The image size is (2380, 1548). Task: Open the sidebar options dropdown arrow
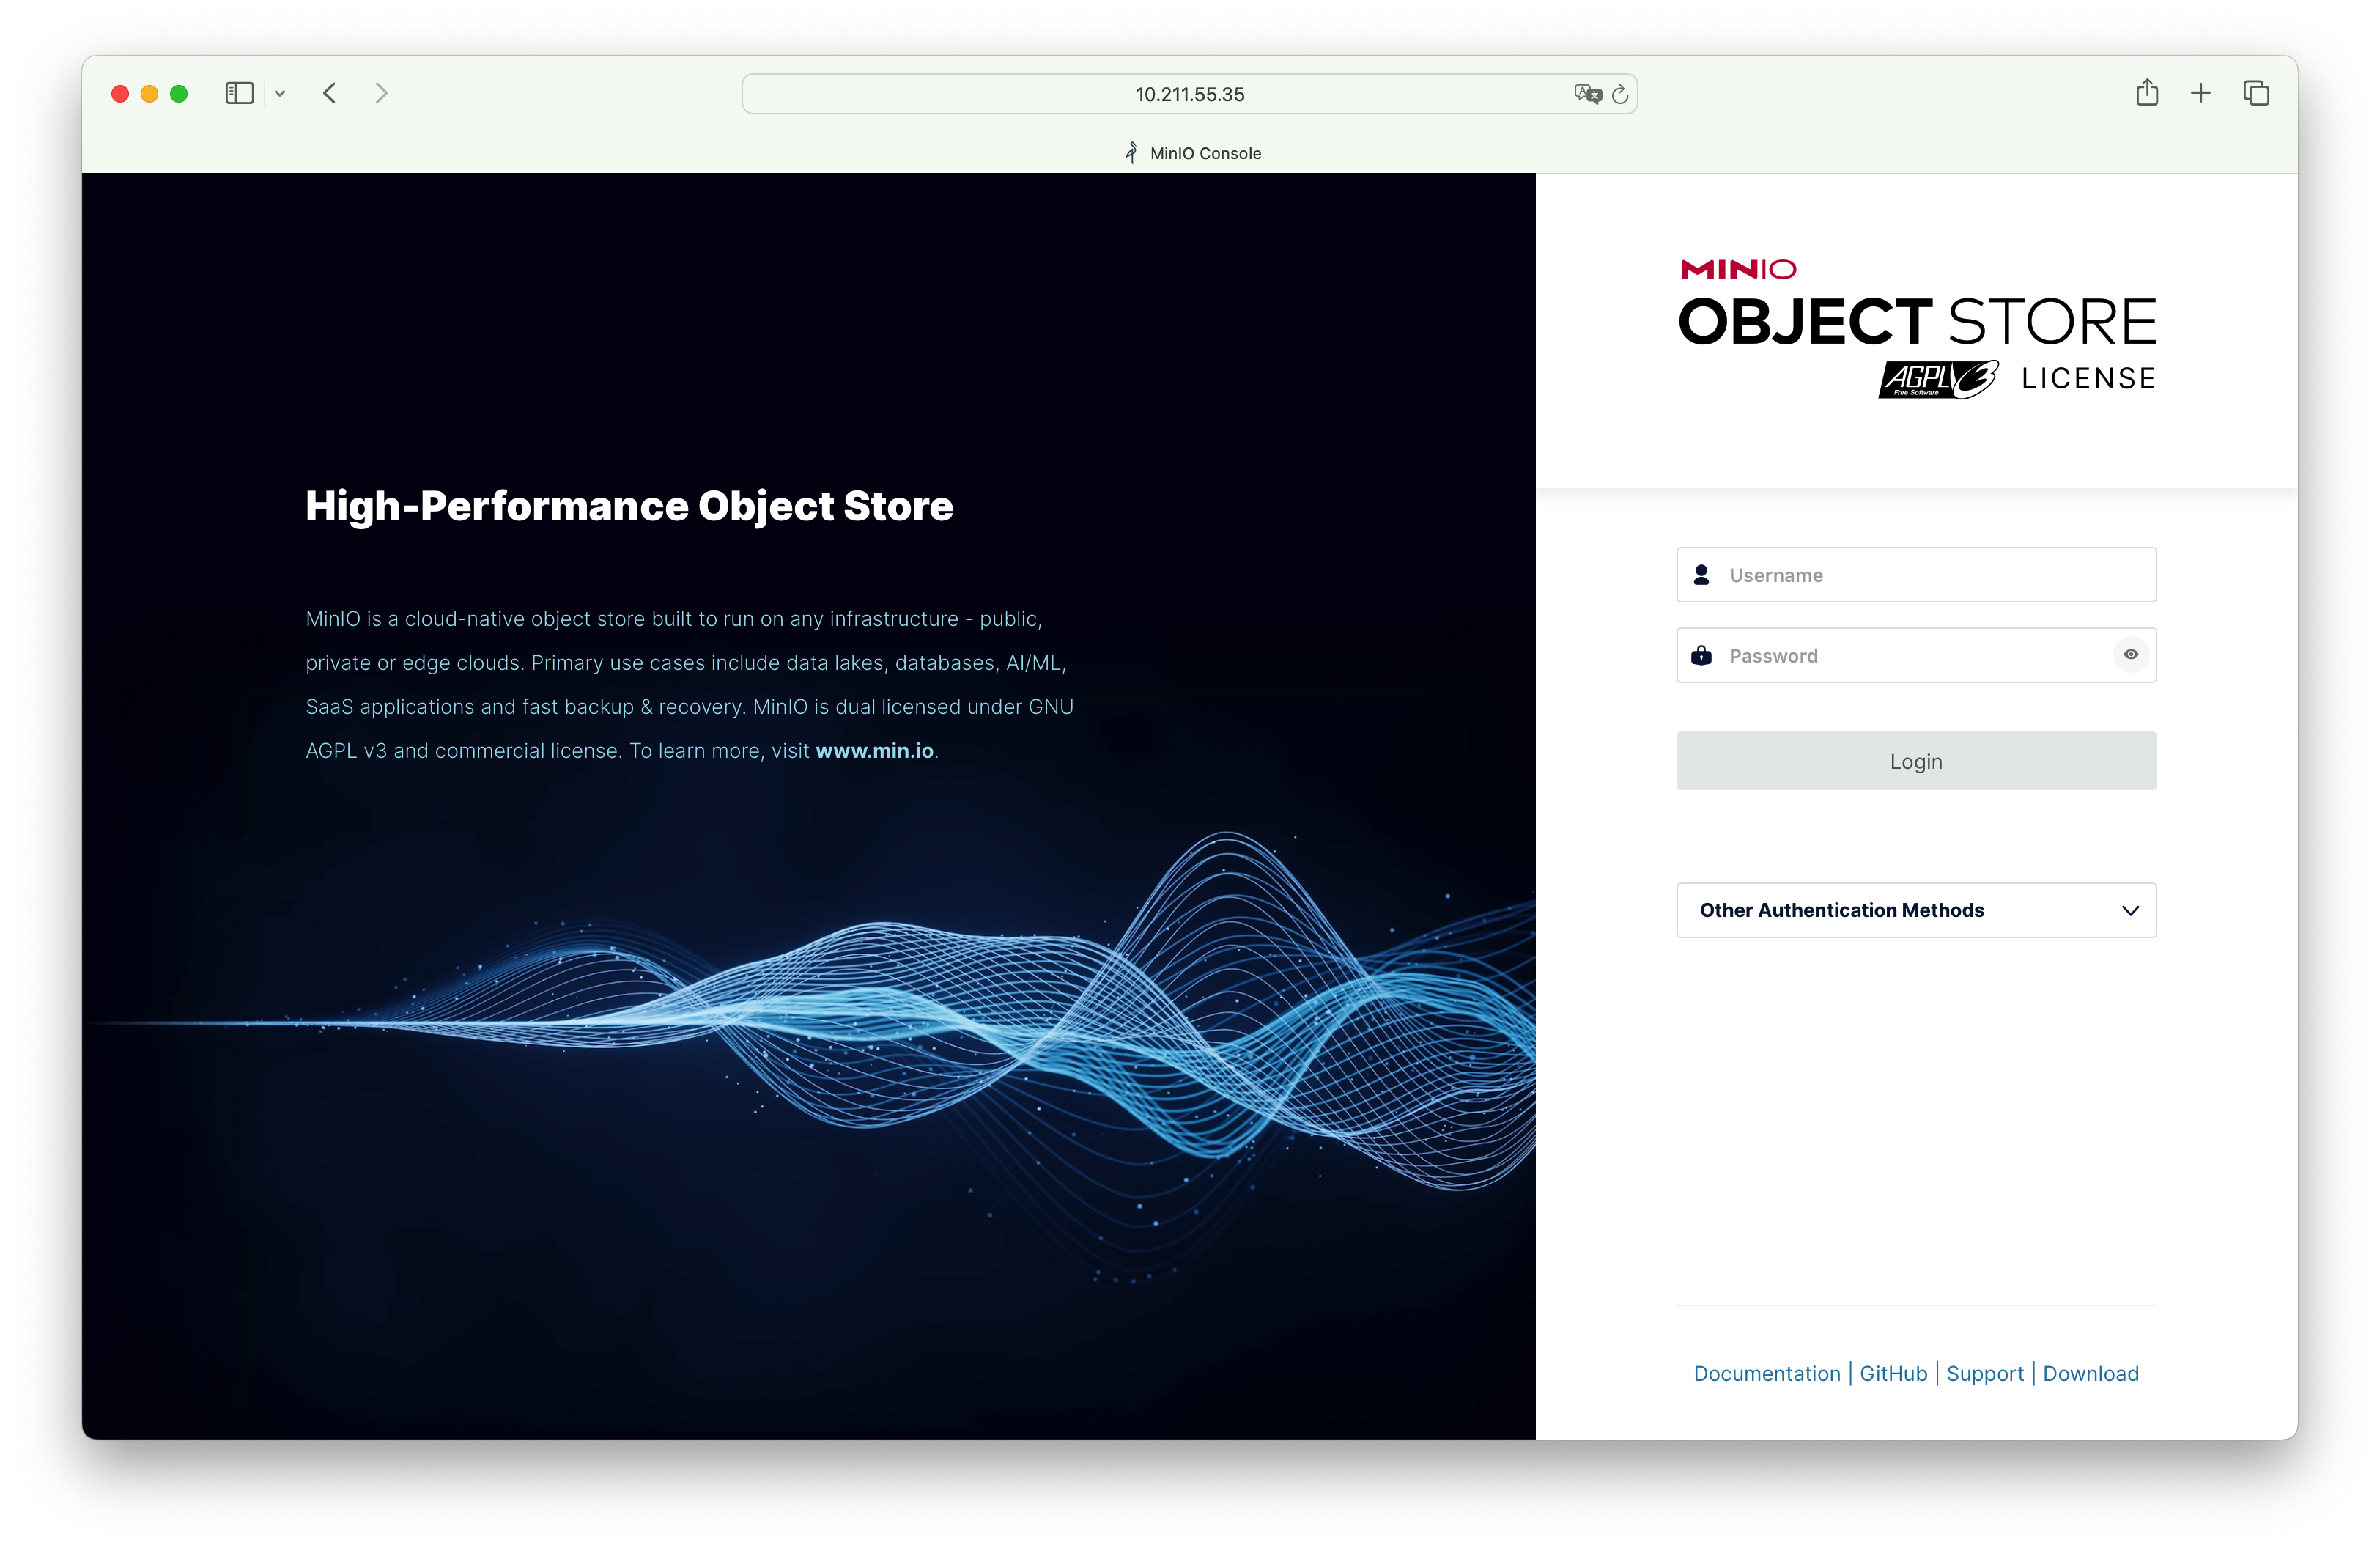click(x=280, y=93)
